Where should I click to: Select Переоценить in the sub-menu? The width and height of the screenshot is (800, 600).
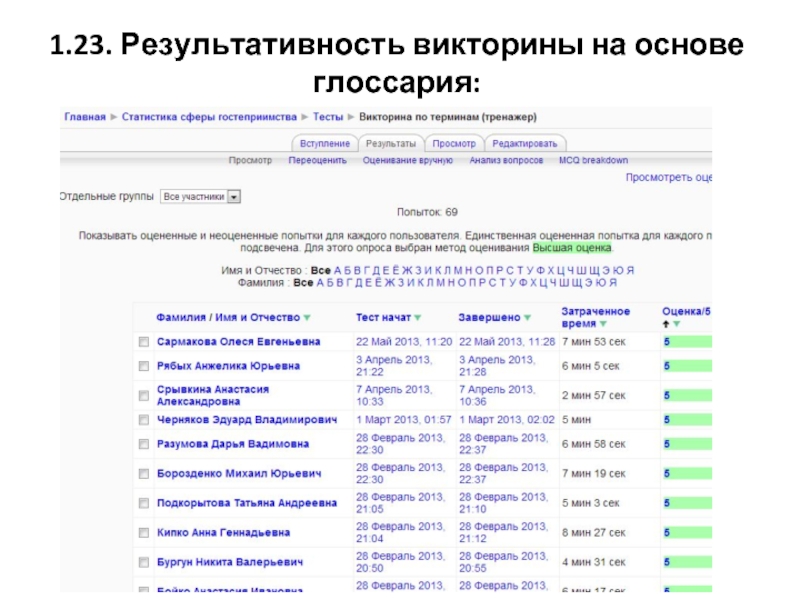tap(317, 160)
